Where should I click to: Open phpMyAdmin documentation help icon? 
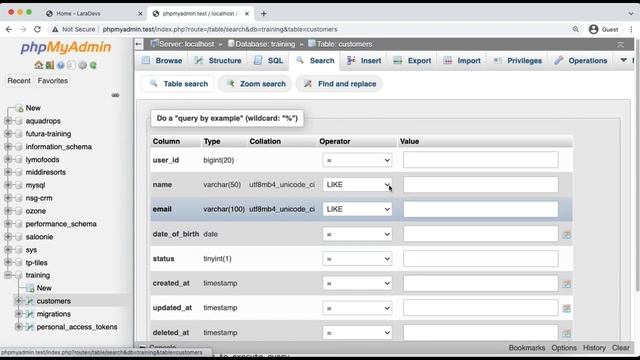point(61,65)
